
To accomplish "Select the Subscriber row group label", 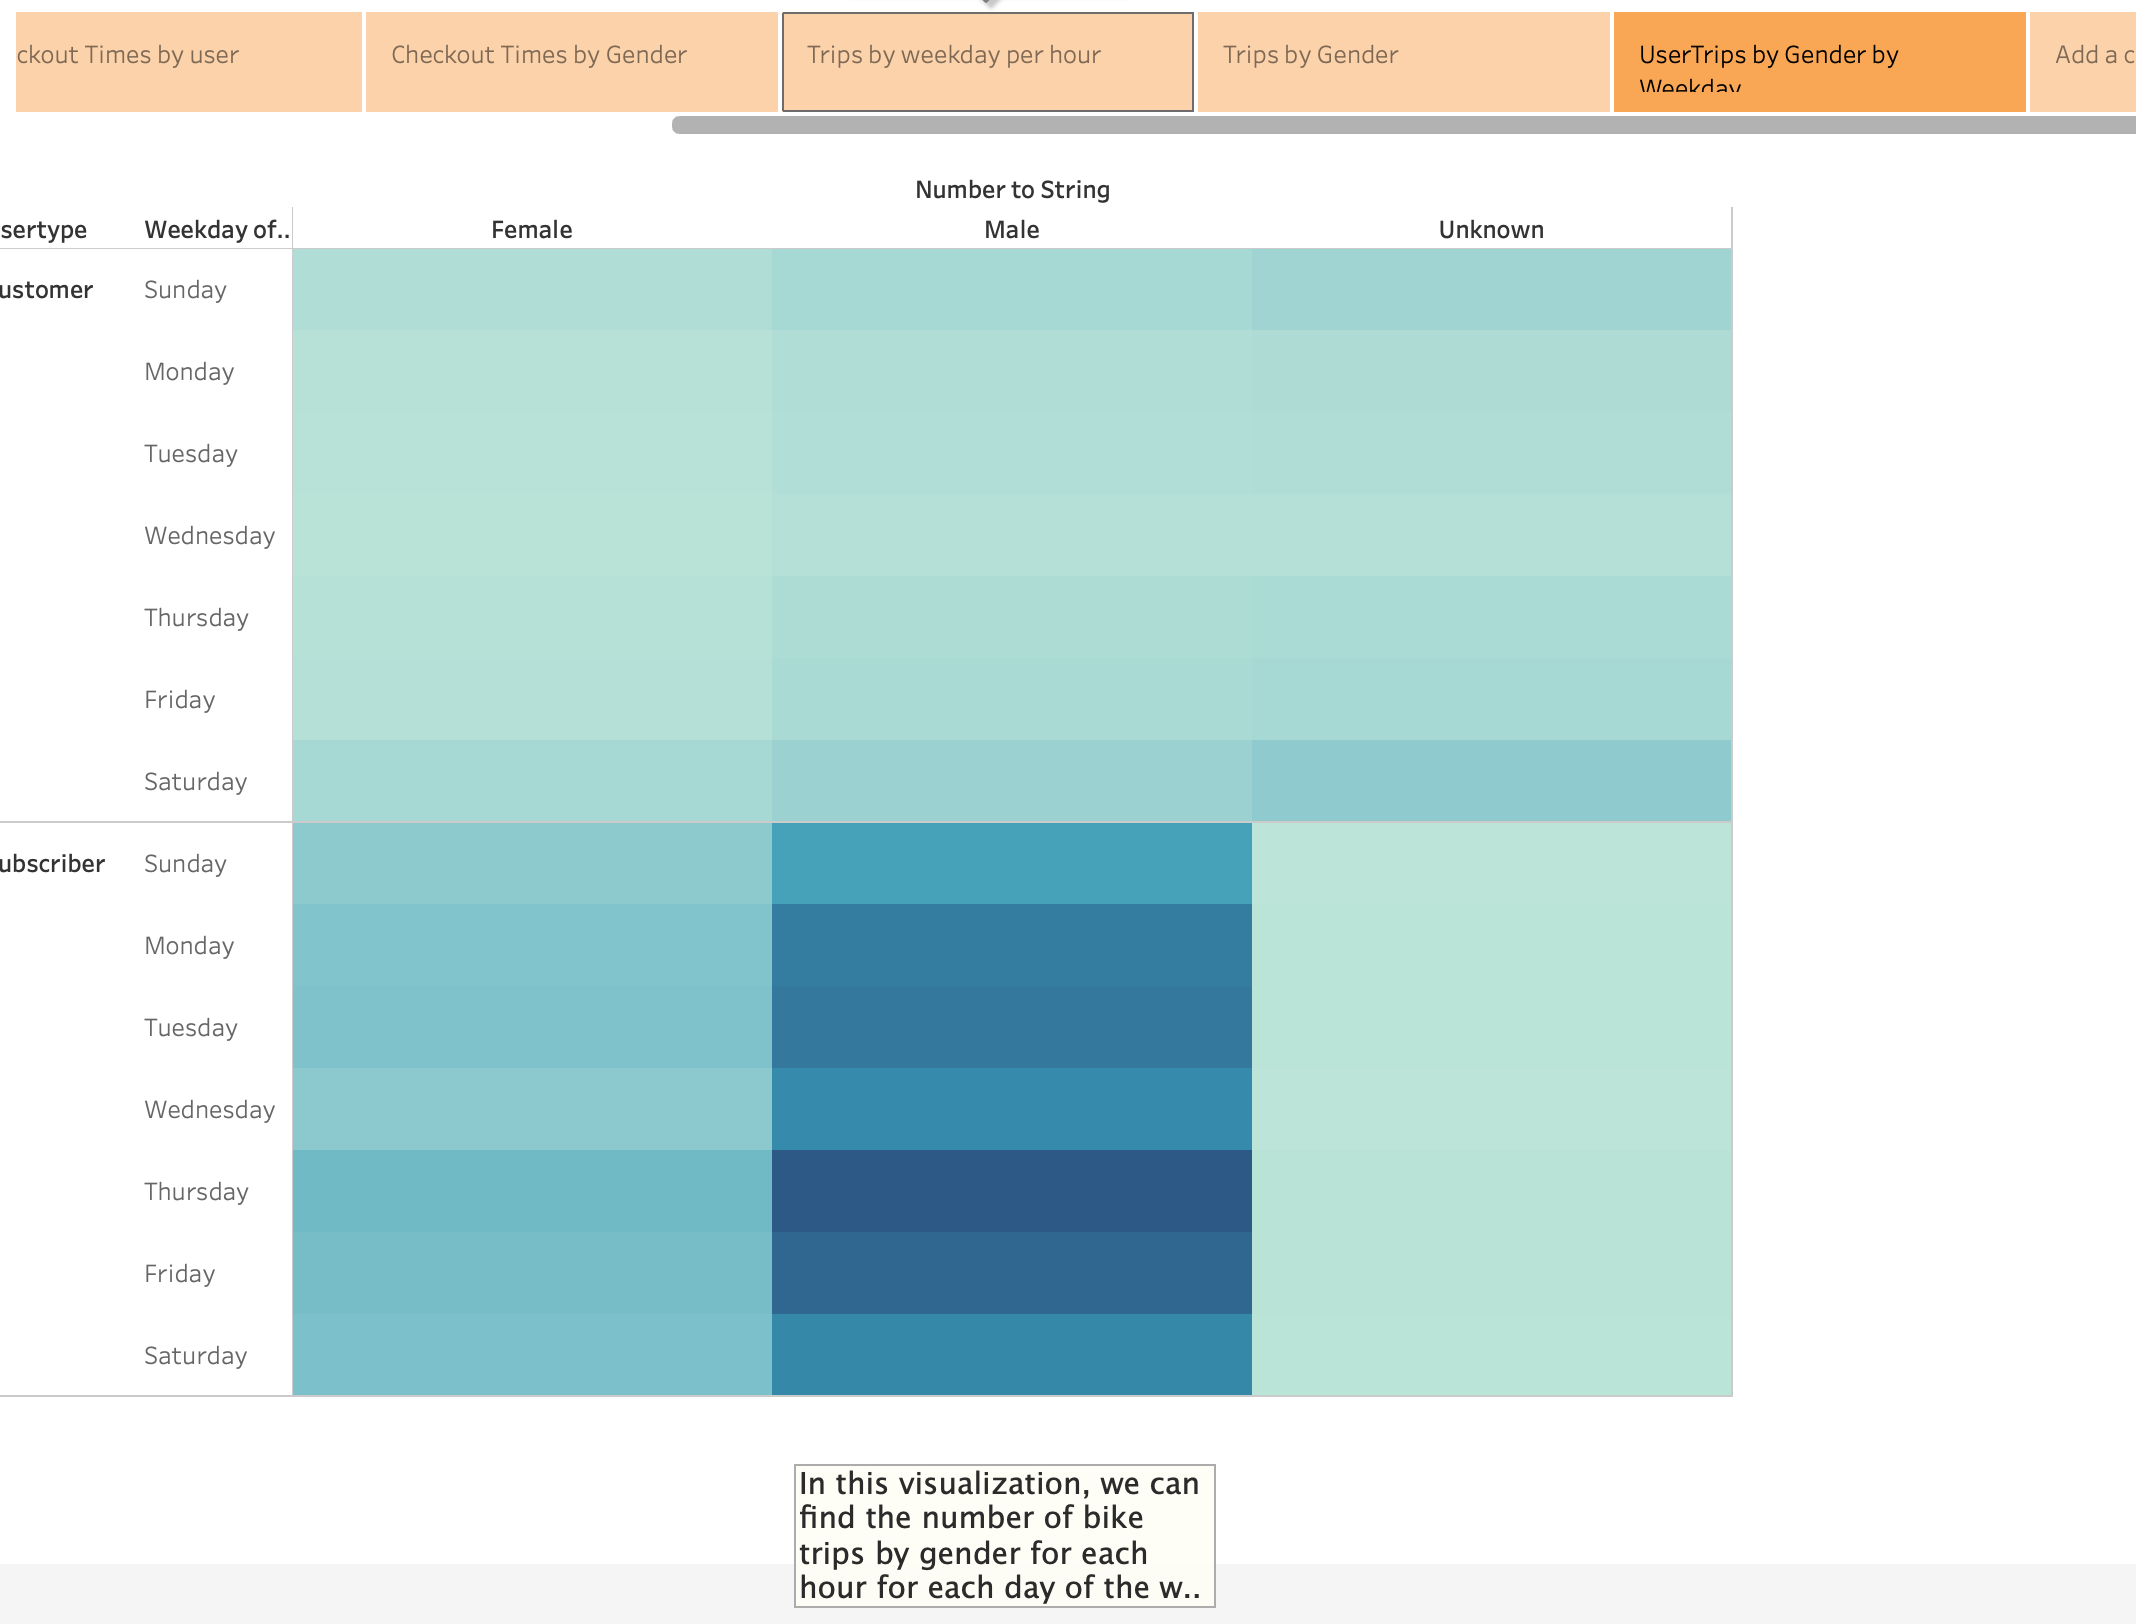I will (52, 864).
